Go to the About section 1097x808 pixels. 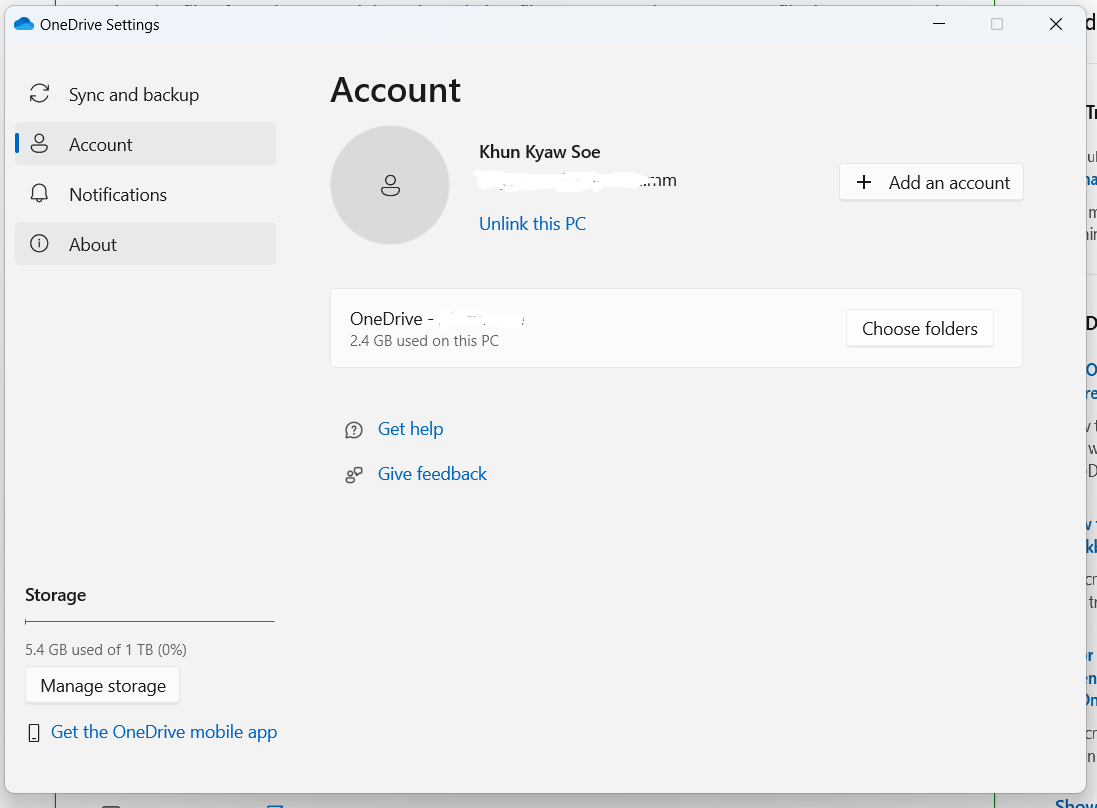pyautogui.click(x=146, y=244)
